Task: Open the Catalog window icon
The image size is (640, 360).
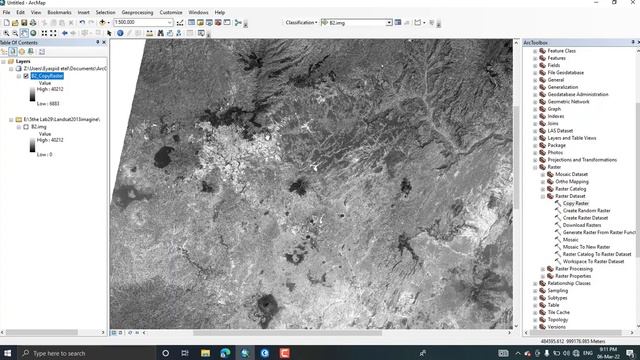Action: click(200, 22)
